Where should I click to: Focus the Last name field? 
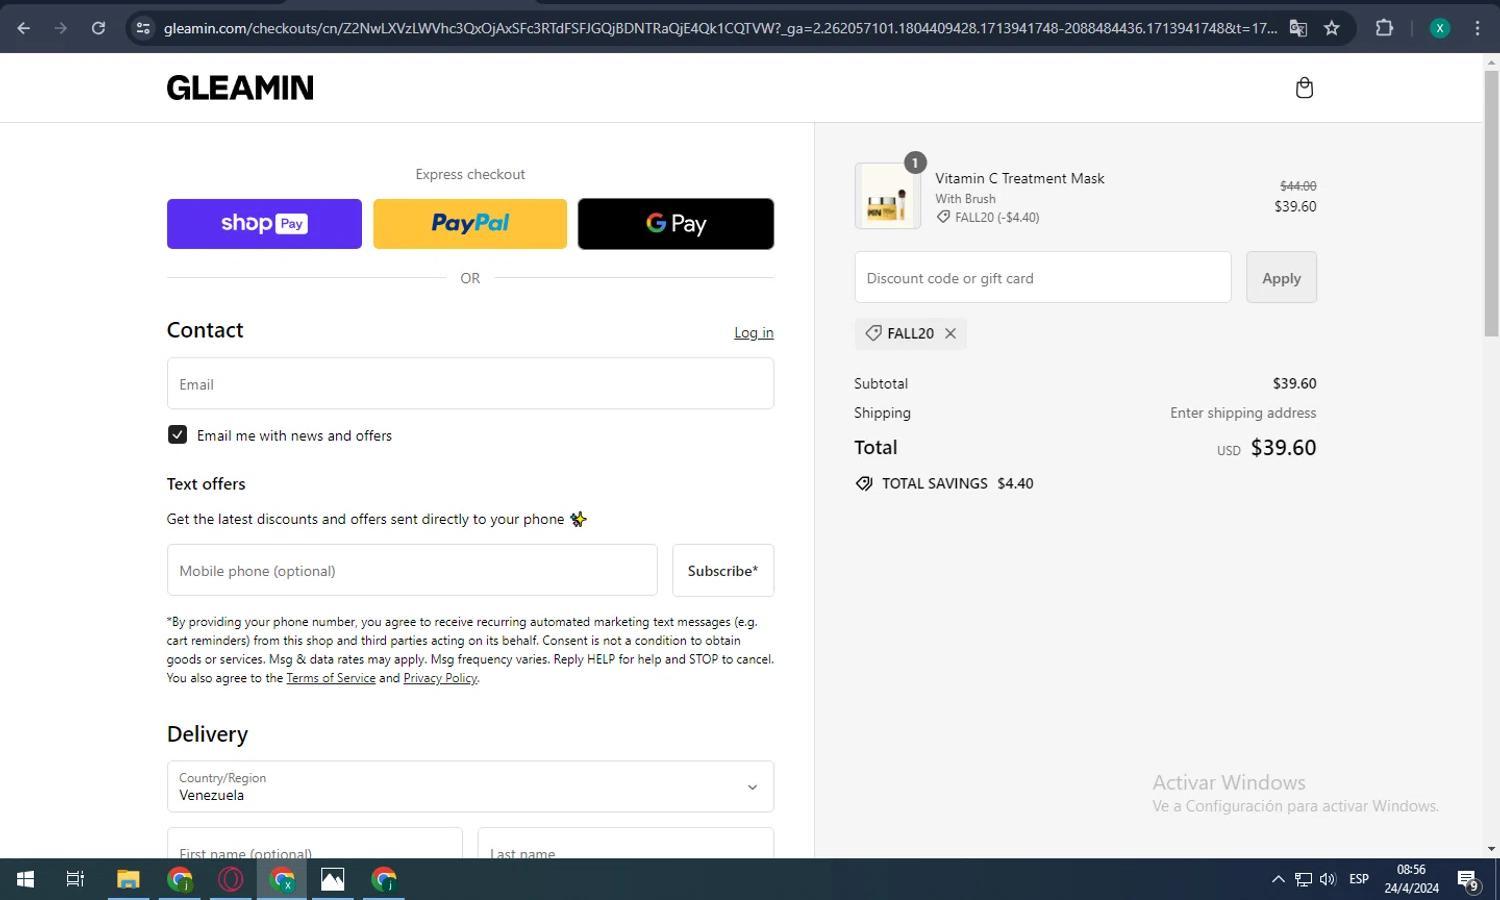pyautogui.click(x=626, y=844)
